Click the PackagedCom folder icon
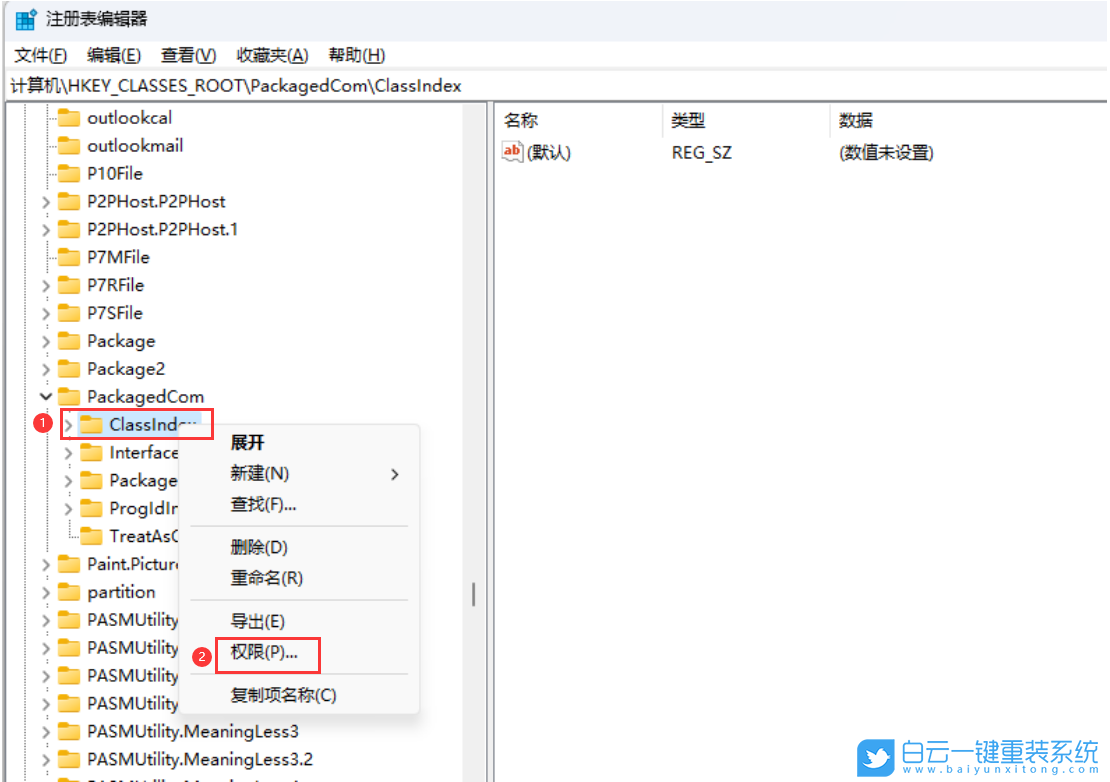Image resolution: width=1110 pixels, height=782 pixels. coord(68,396)
